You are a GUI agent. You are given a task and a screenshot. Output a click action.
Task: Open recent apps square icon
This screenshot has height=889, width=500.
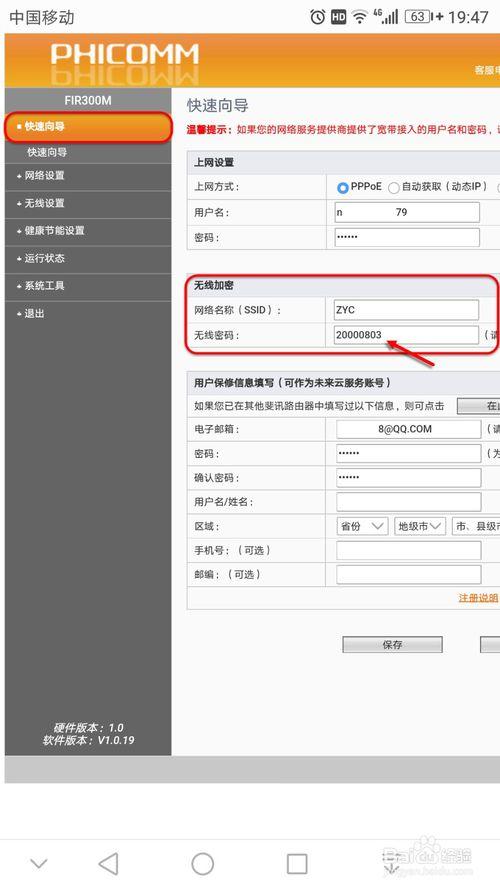pos(297,864)
